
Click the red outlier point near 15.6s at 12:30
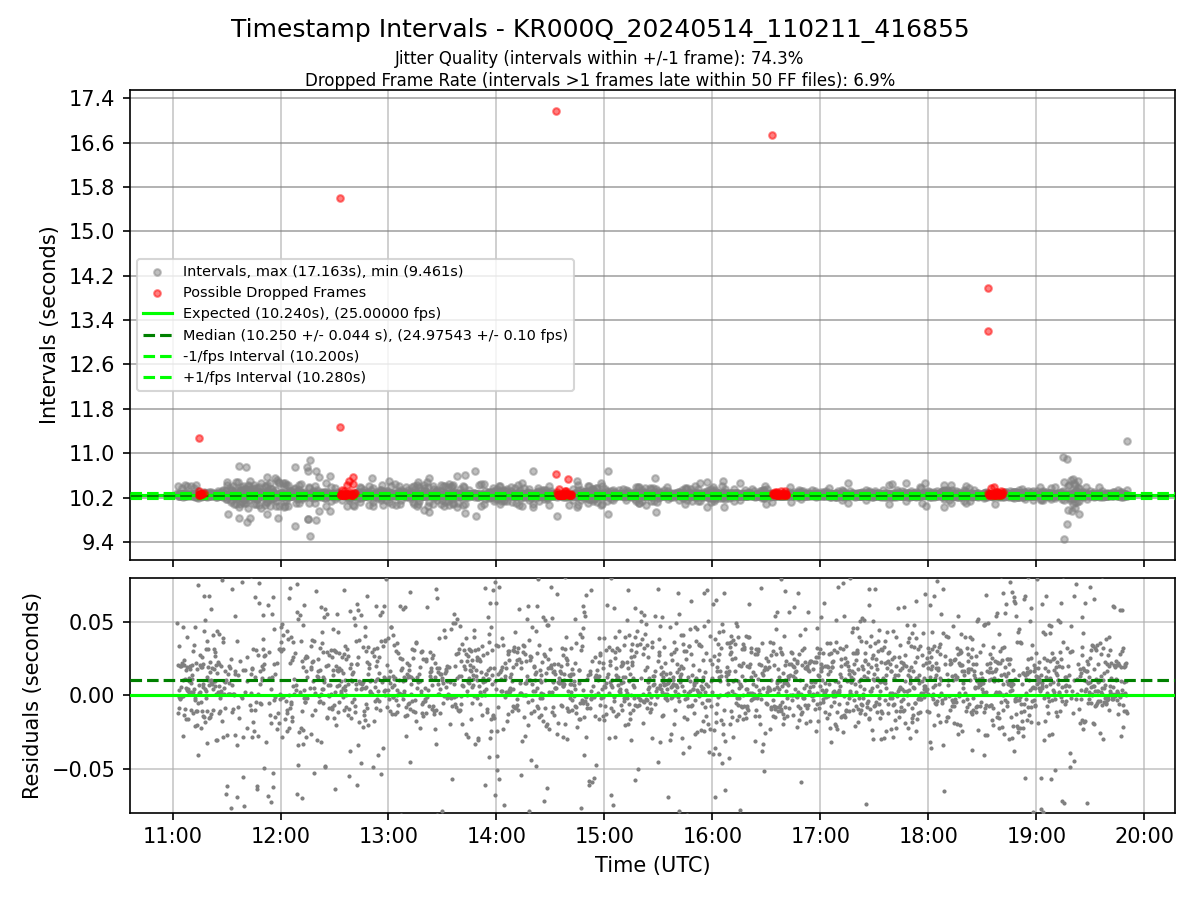coord(340,198)
